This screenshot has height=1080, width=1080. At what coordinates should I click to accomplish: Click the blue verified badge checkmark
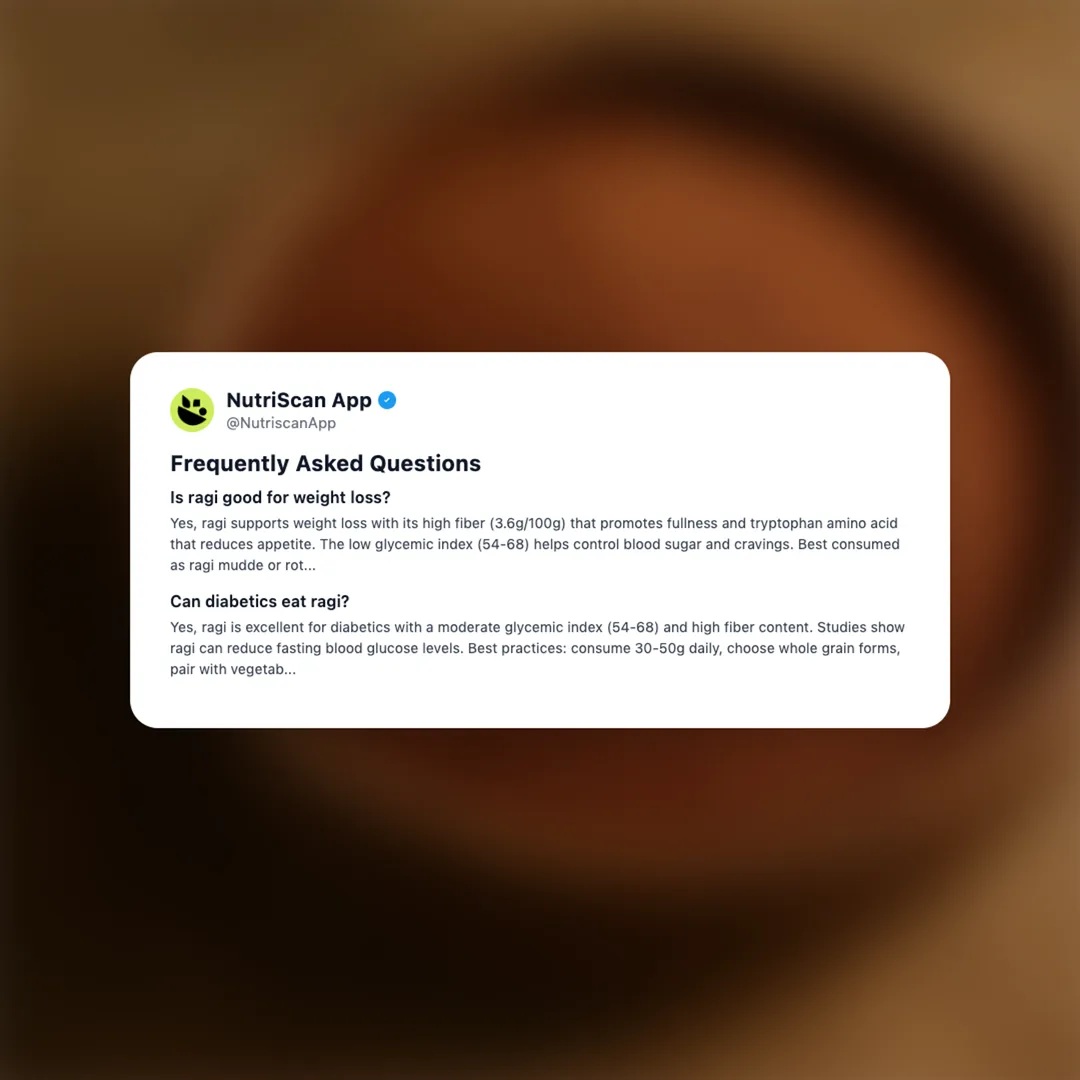(387, 400)
